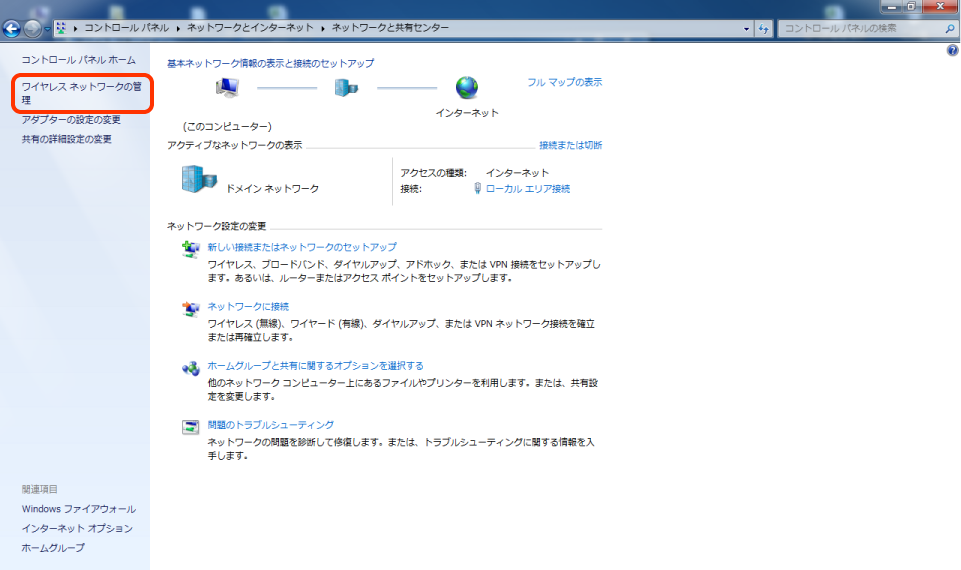Image resolution: width=961 pixels, height=570 pixels.
Task: Click the HomeGroup sharing options icon
Action: (190, 368)
